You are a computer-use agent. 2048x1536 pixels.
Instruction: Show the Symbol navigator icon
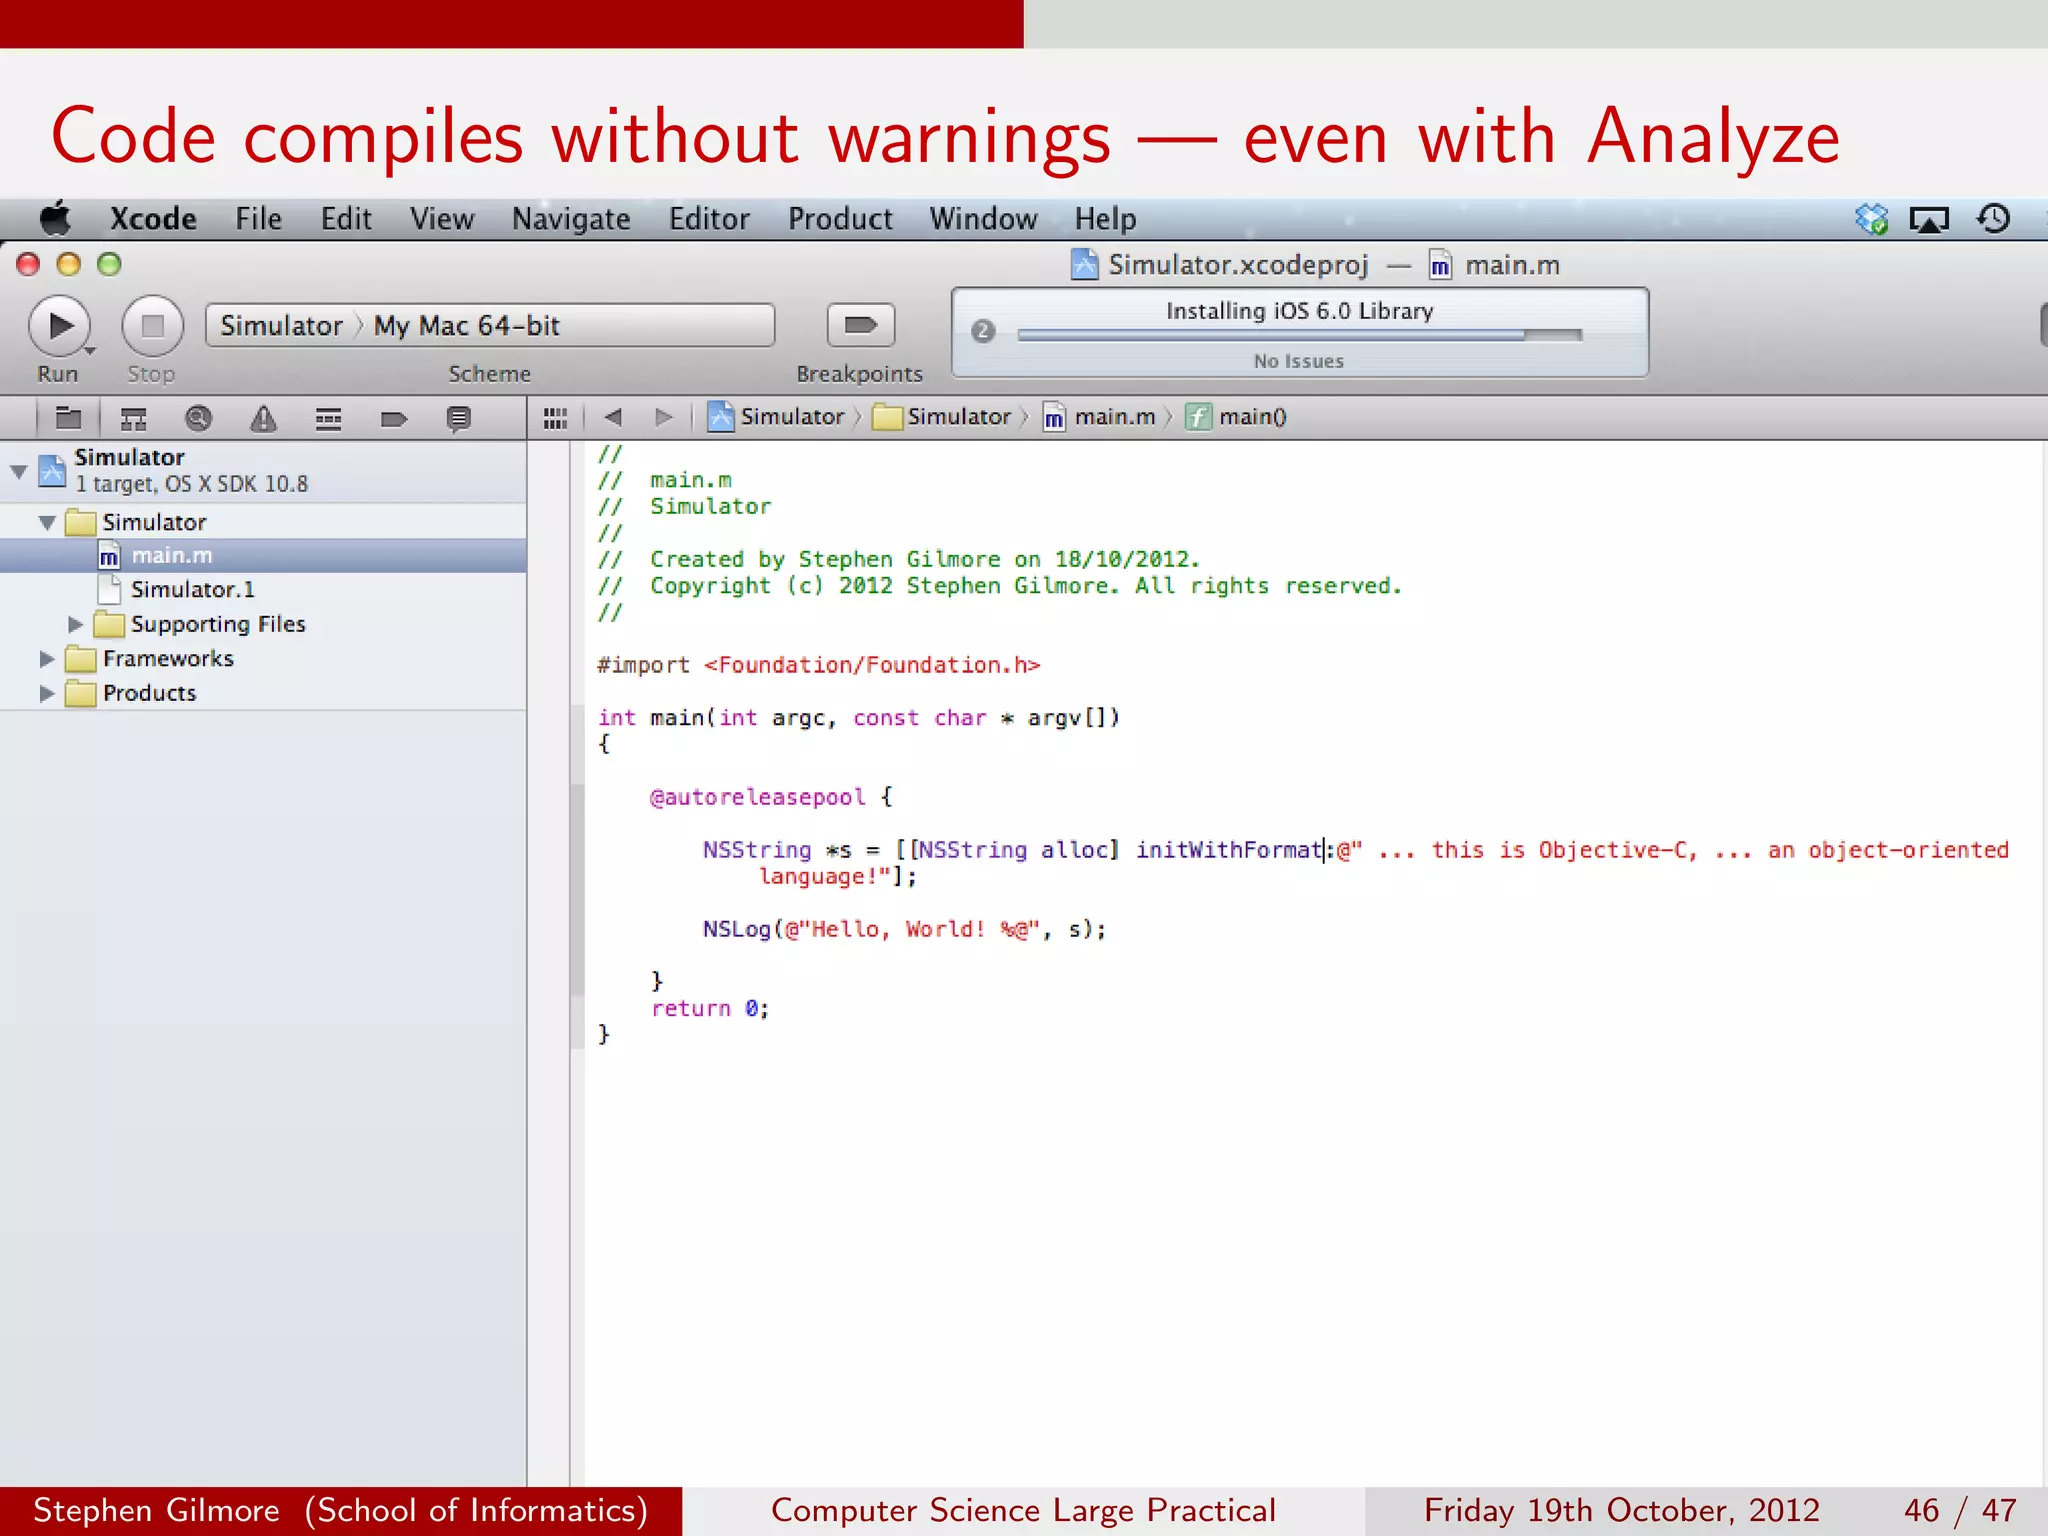click(133, 418)
